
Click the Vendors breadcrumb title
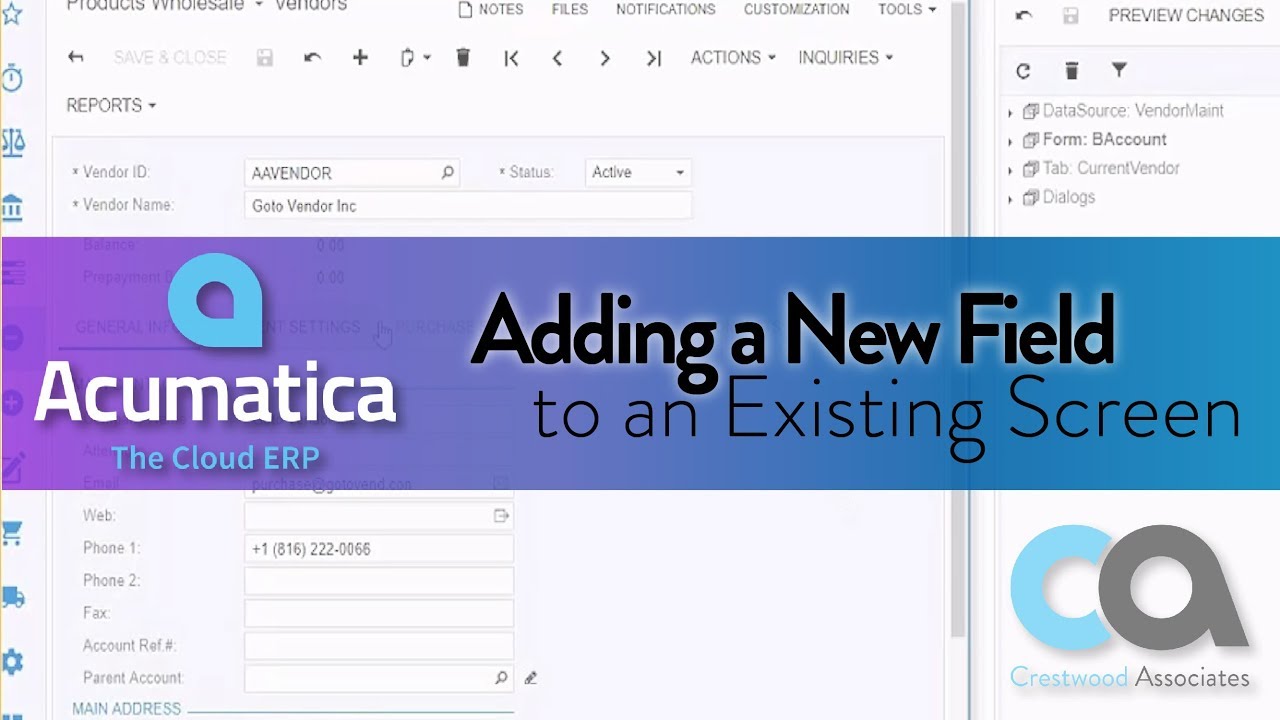point(310,6)
